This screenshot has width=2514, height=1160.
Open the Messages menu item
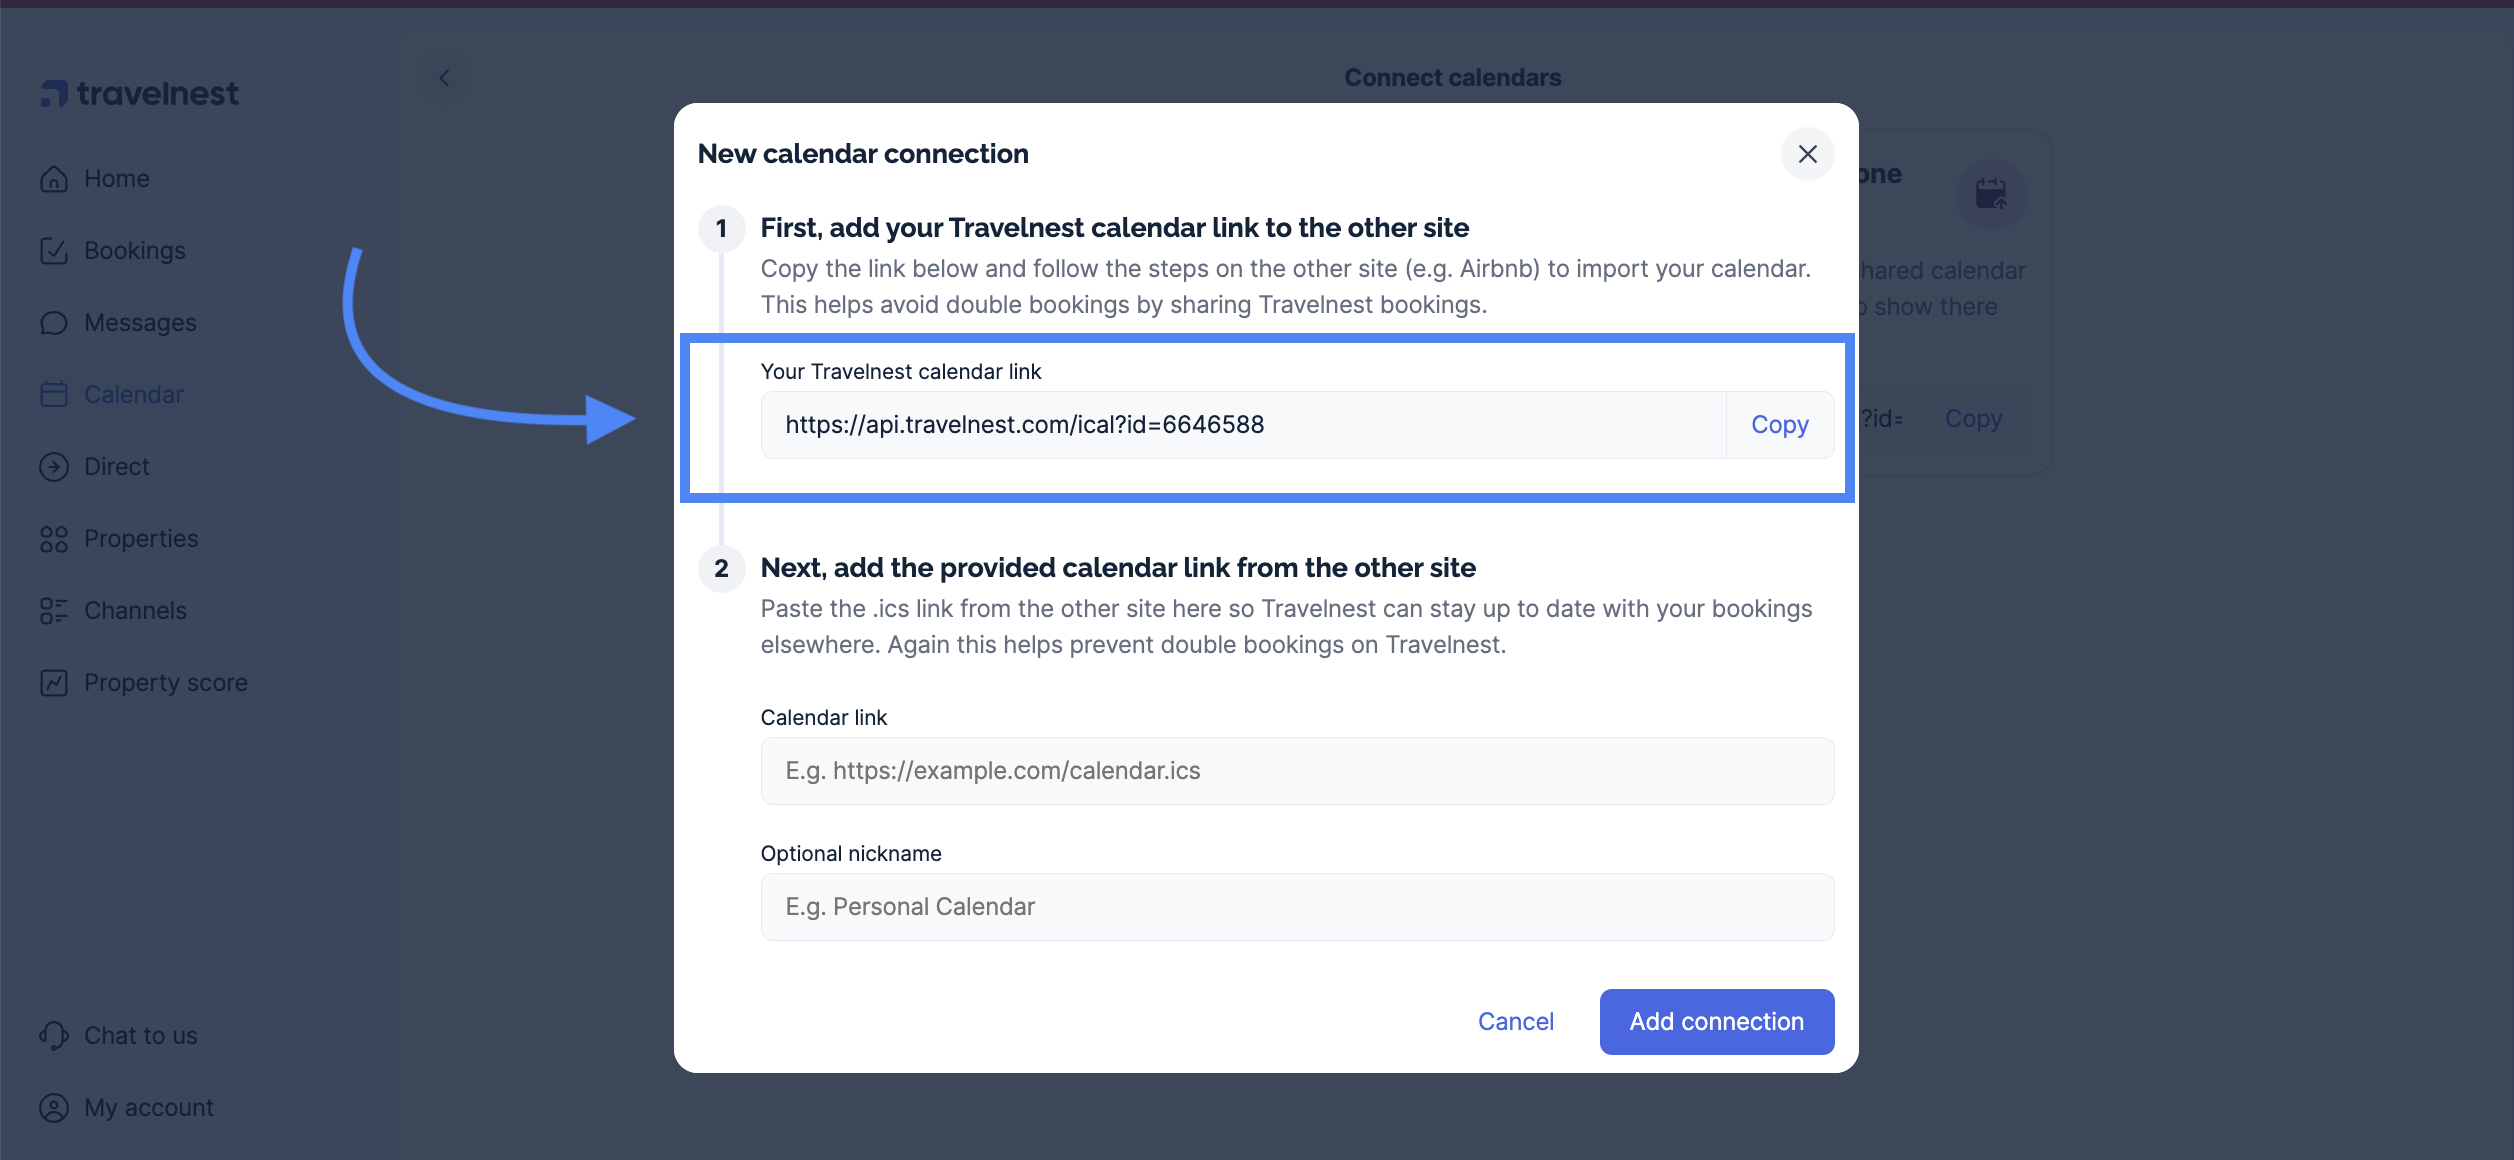(x=140, y=323)
